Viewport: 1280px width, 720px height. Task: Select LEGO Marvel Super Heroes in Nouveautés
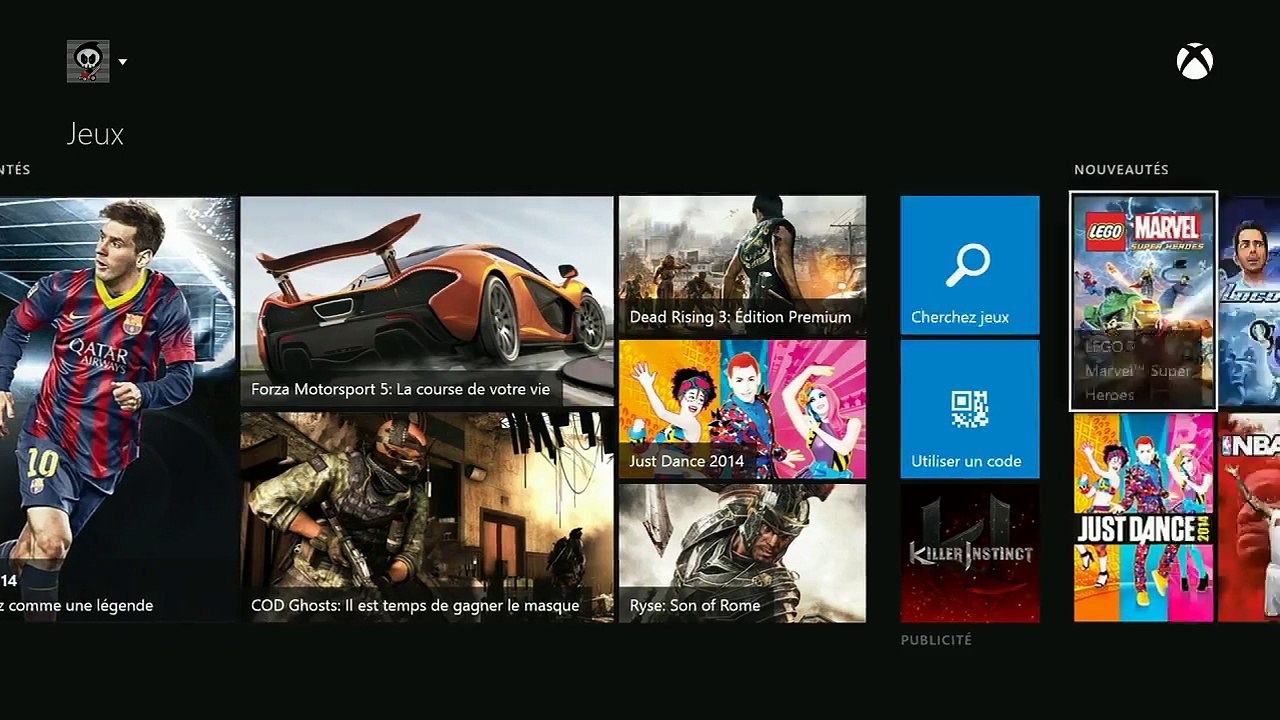[1143, 301]
